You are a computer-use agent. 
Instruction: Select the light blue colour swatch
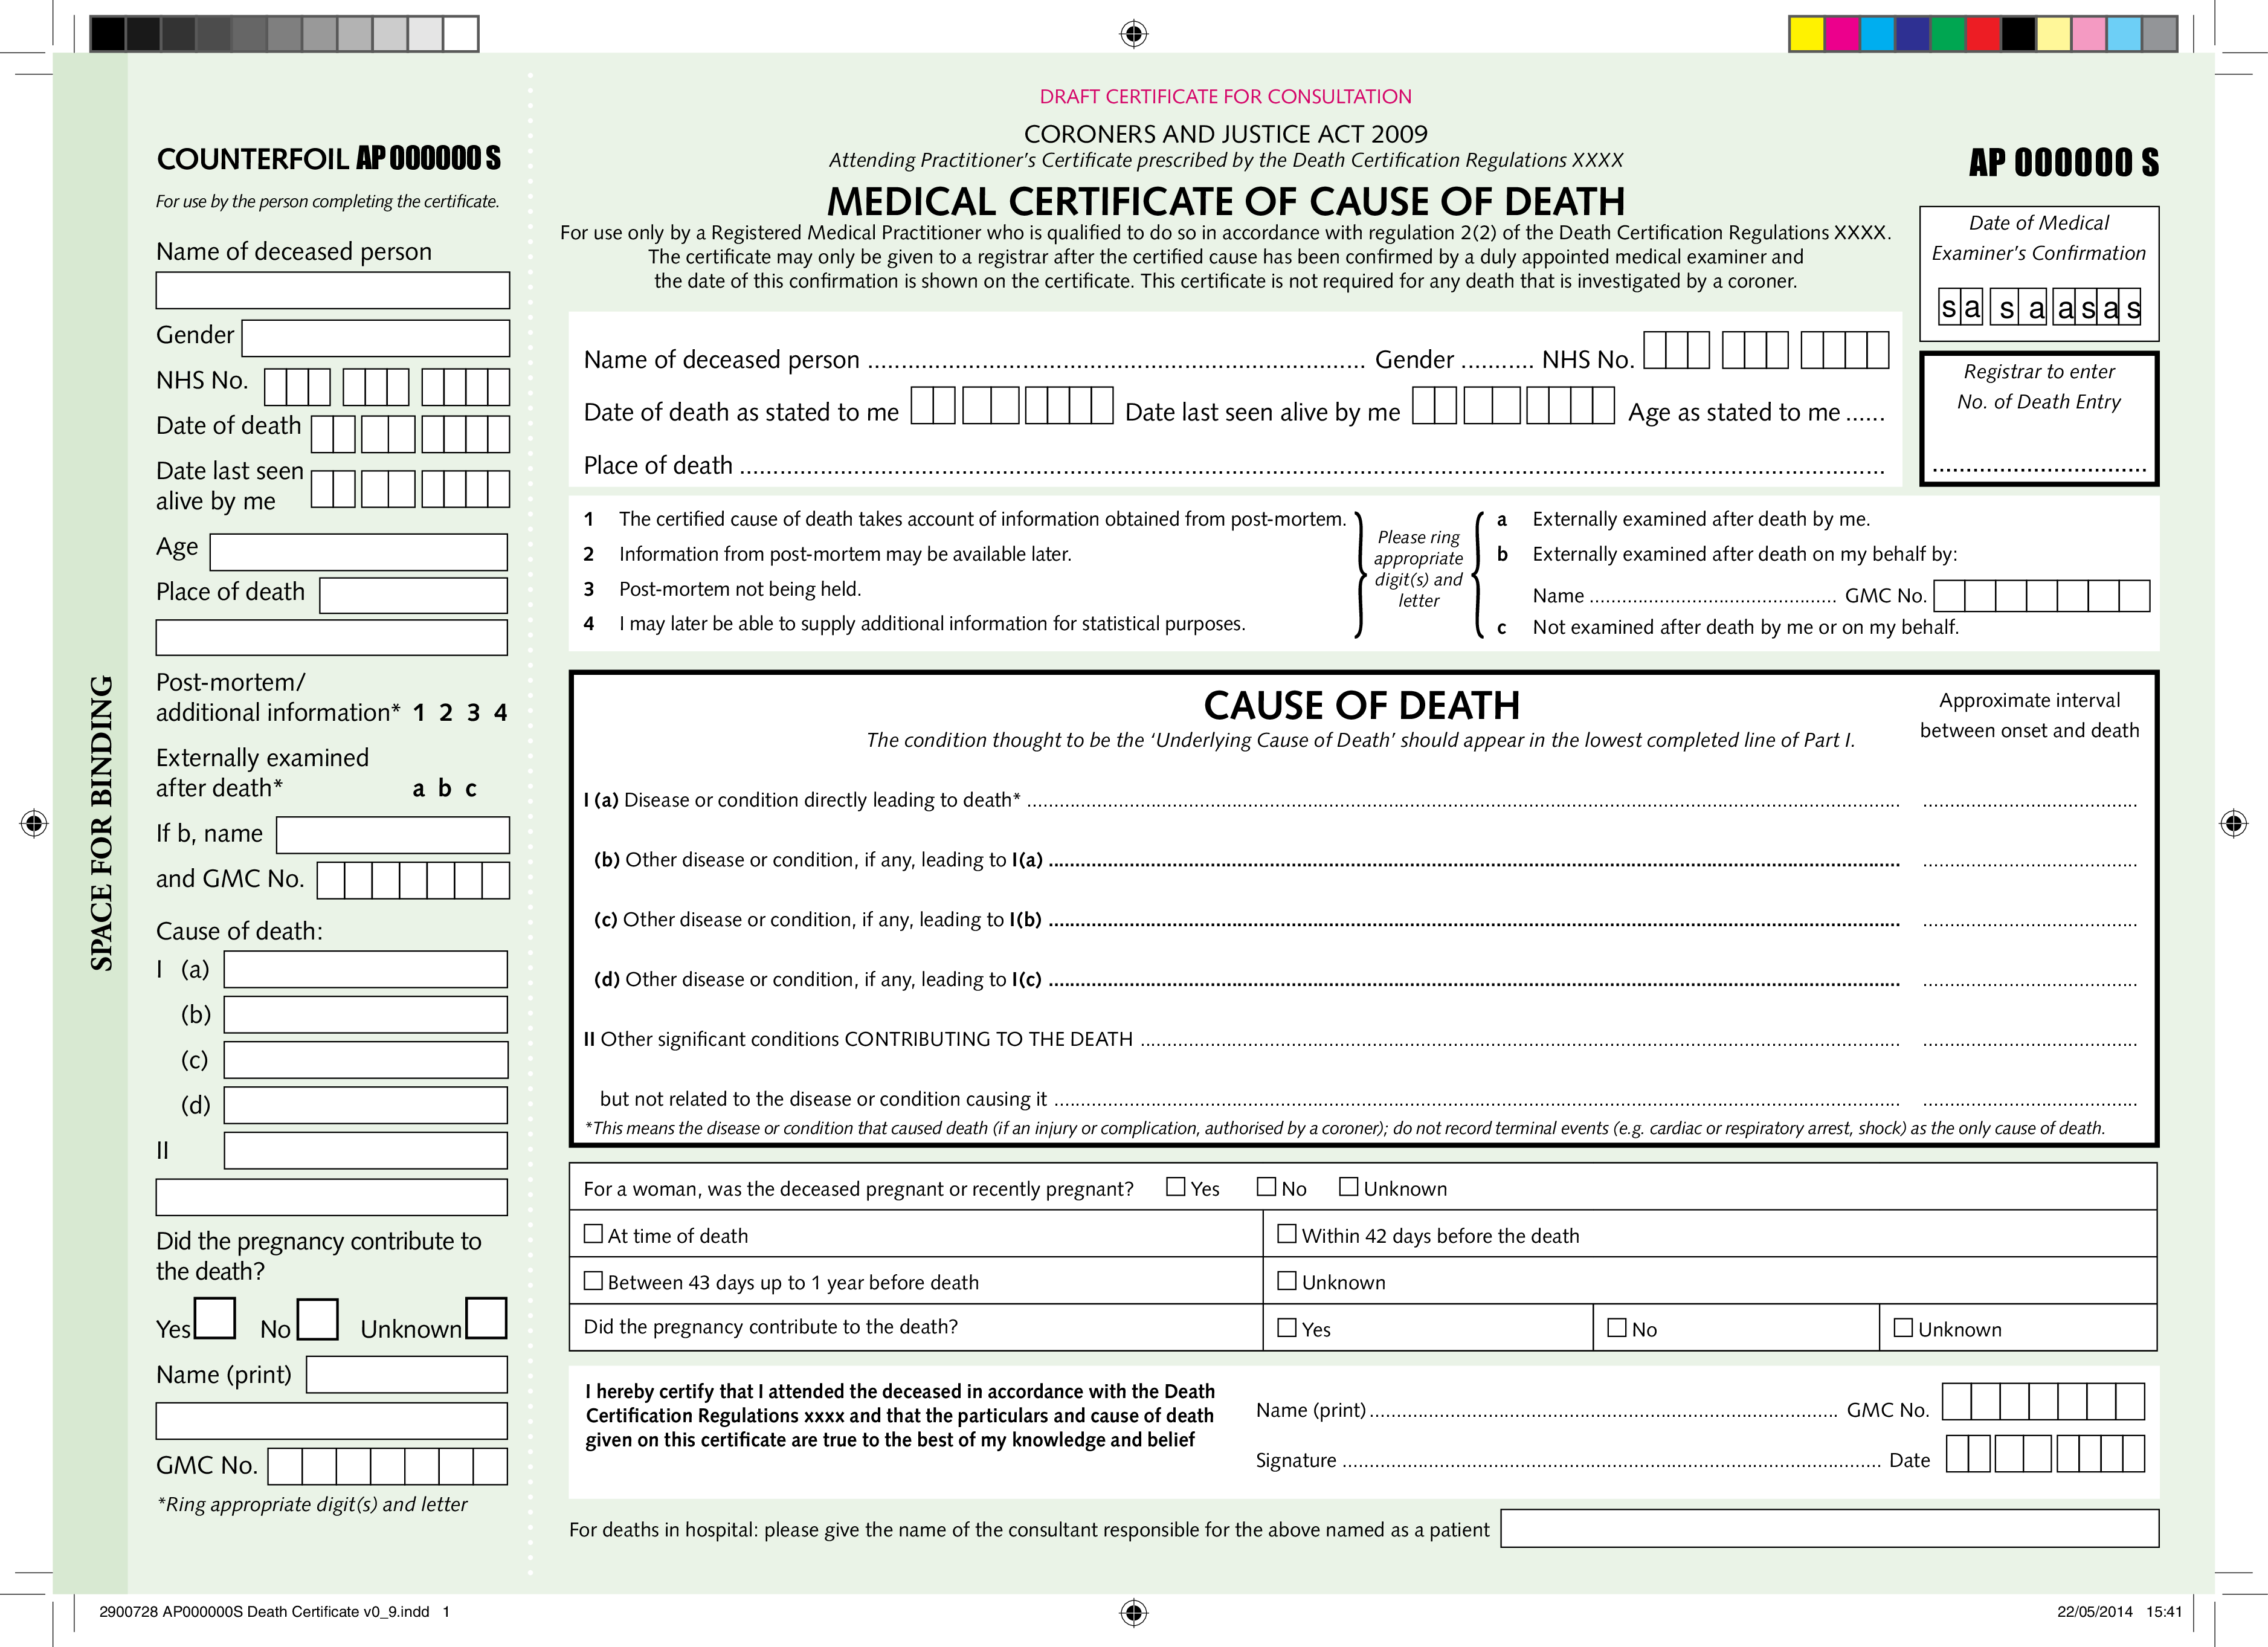tap(2124, 34)
